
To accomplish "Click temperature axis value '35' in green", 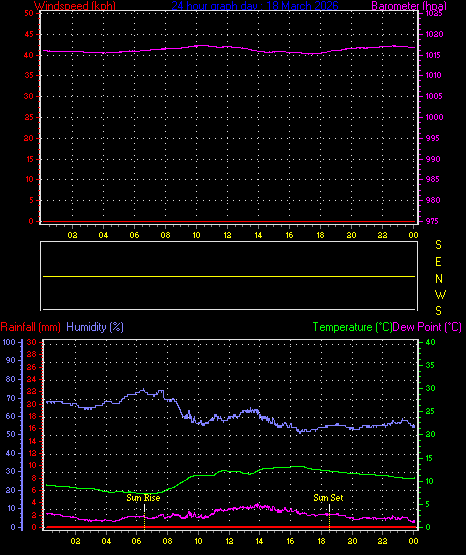I will pos(430,365).
